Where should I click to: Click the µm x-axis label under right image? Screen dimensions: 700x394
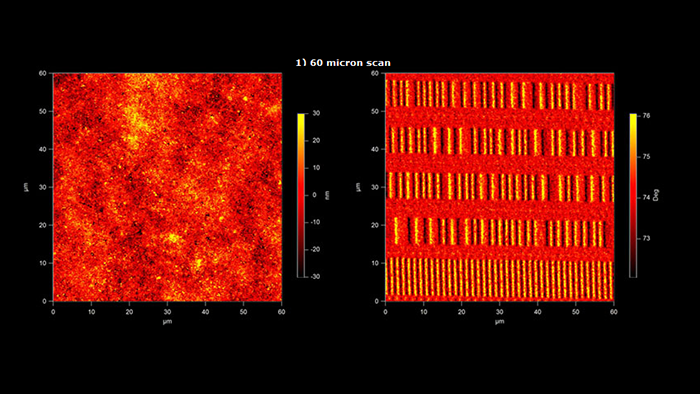(500, 321)
